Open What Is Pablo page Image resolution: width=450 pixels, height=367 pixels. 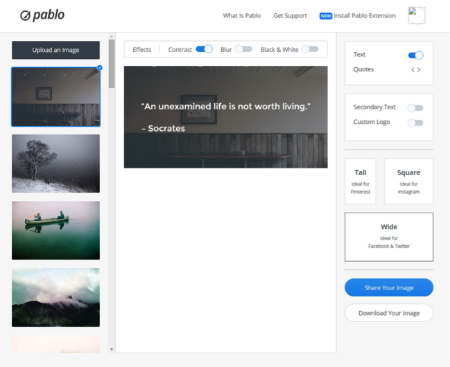coord(242,16)
